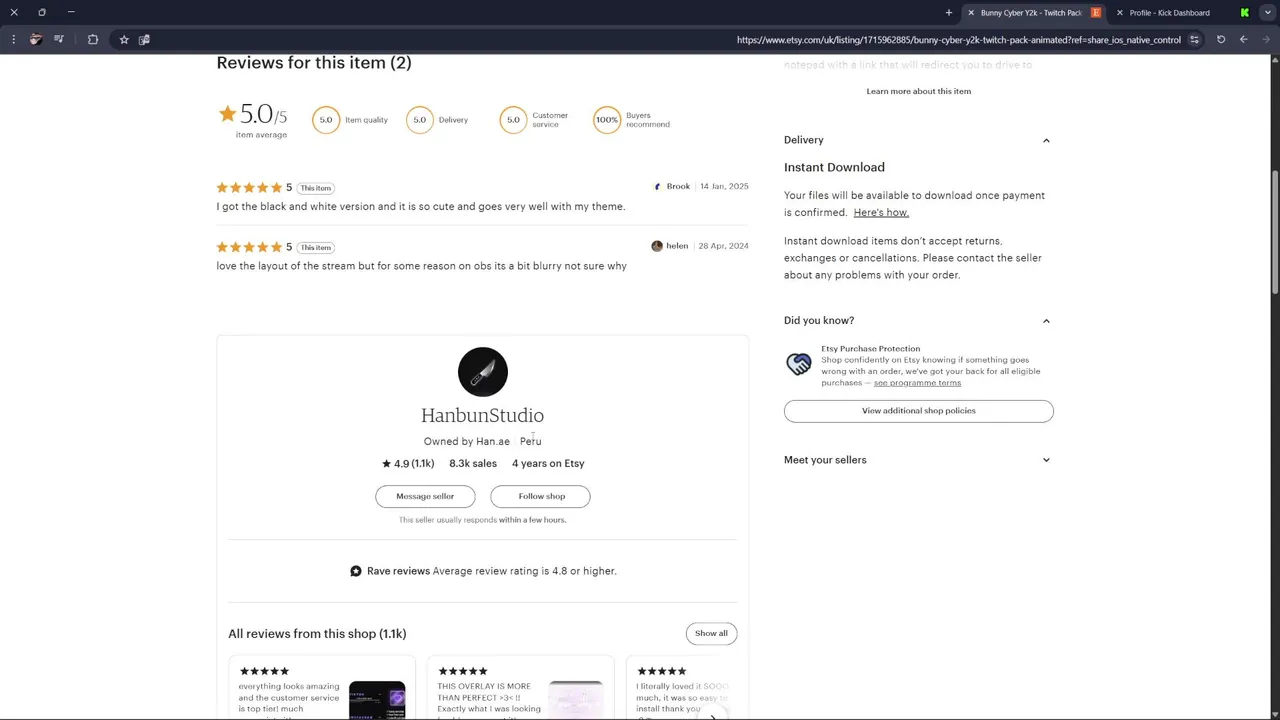This screenshot has height=720, width=1280.
Task: Click the 'Reviews for this item (2)' heading
Action: pos(314,63)
